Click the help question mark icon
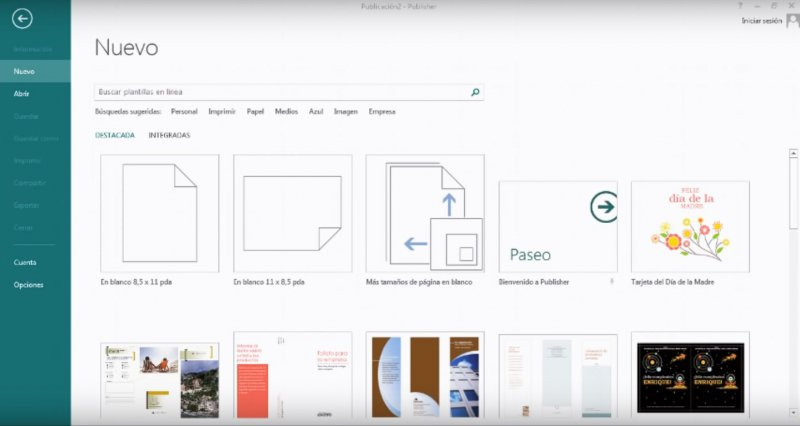800x426 pixels. pos(740,6)
